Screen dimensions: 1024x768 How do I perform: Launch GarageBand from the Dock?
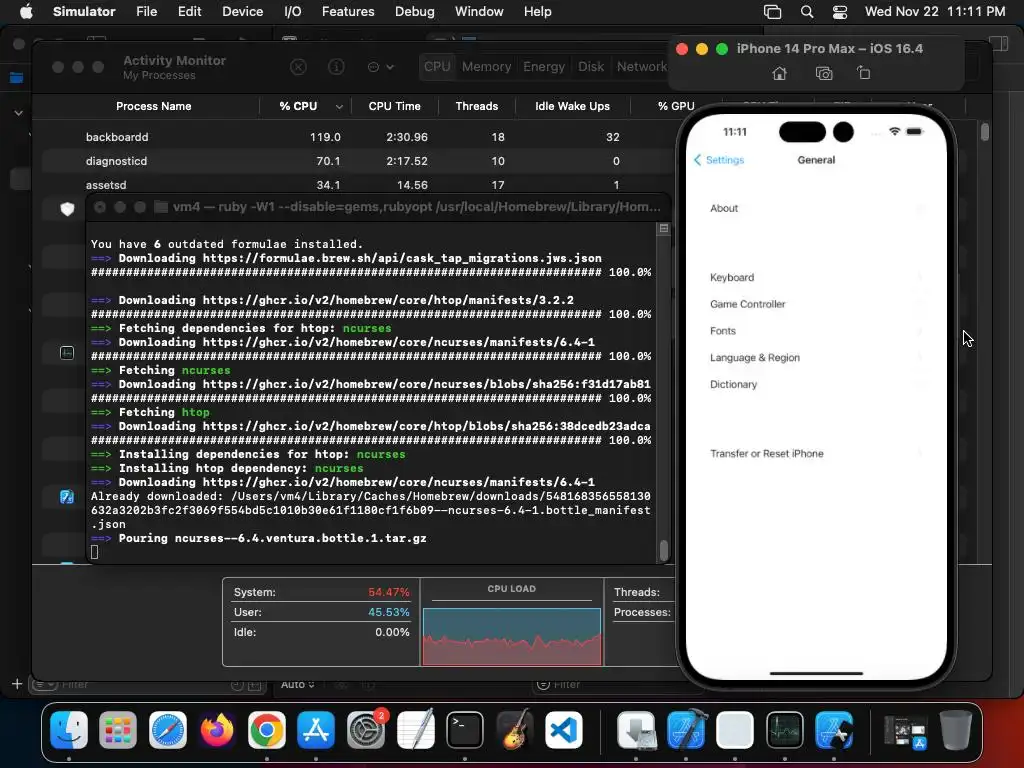click(515, 730)
